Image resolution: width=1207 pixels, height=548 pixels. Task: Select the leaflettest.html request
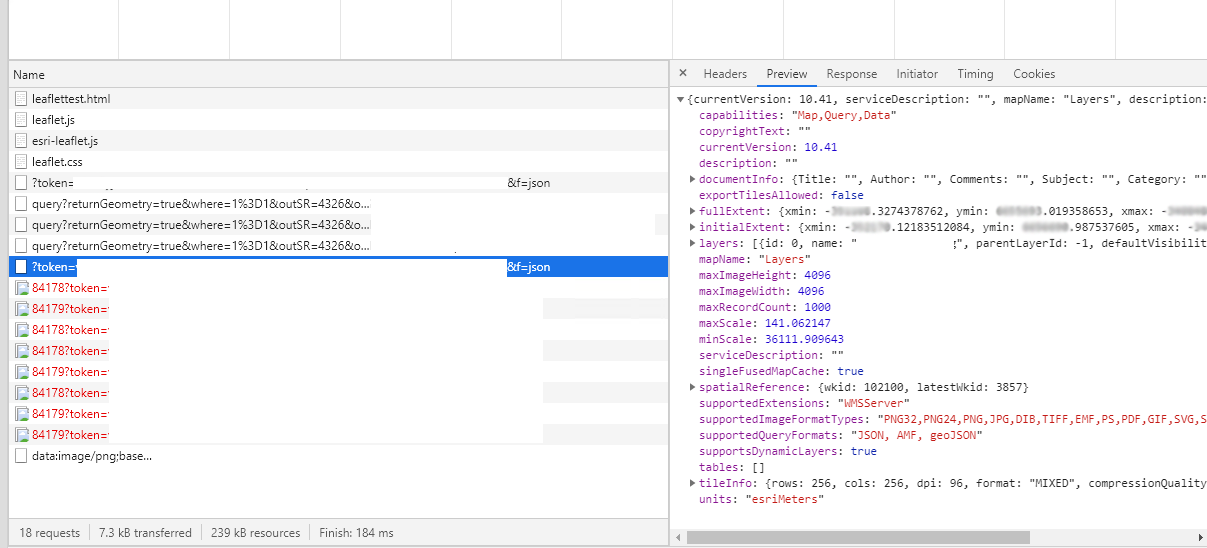[339, 99]
